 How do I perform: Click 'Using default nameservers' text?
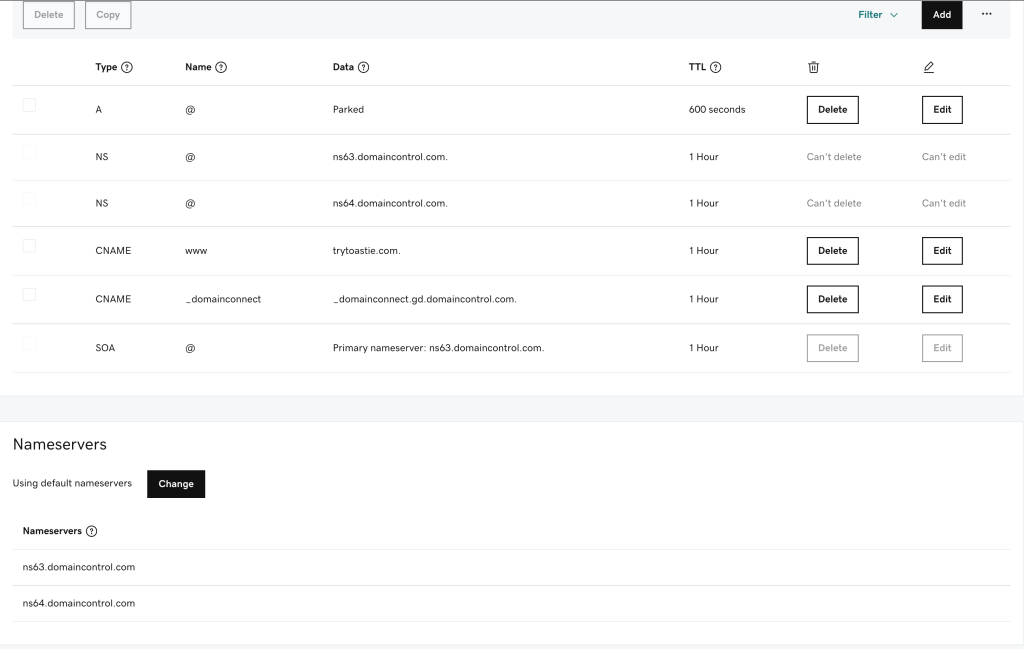click(x=72, y=483)
